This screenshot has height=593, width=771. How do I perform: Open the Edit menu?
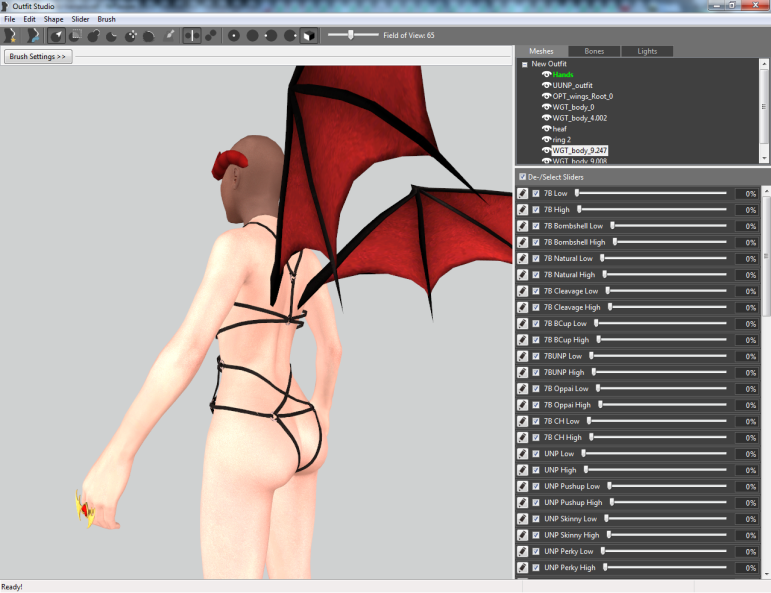pyautogui.click(x=30, y=19)
